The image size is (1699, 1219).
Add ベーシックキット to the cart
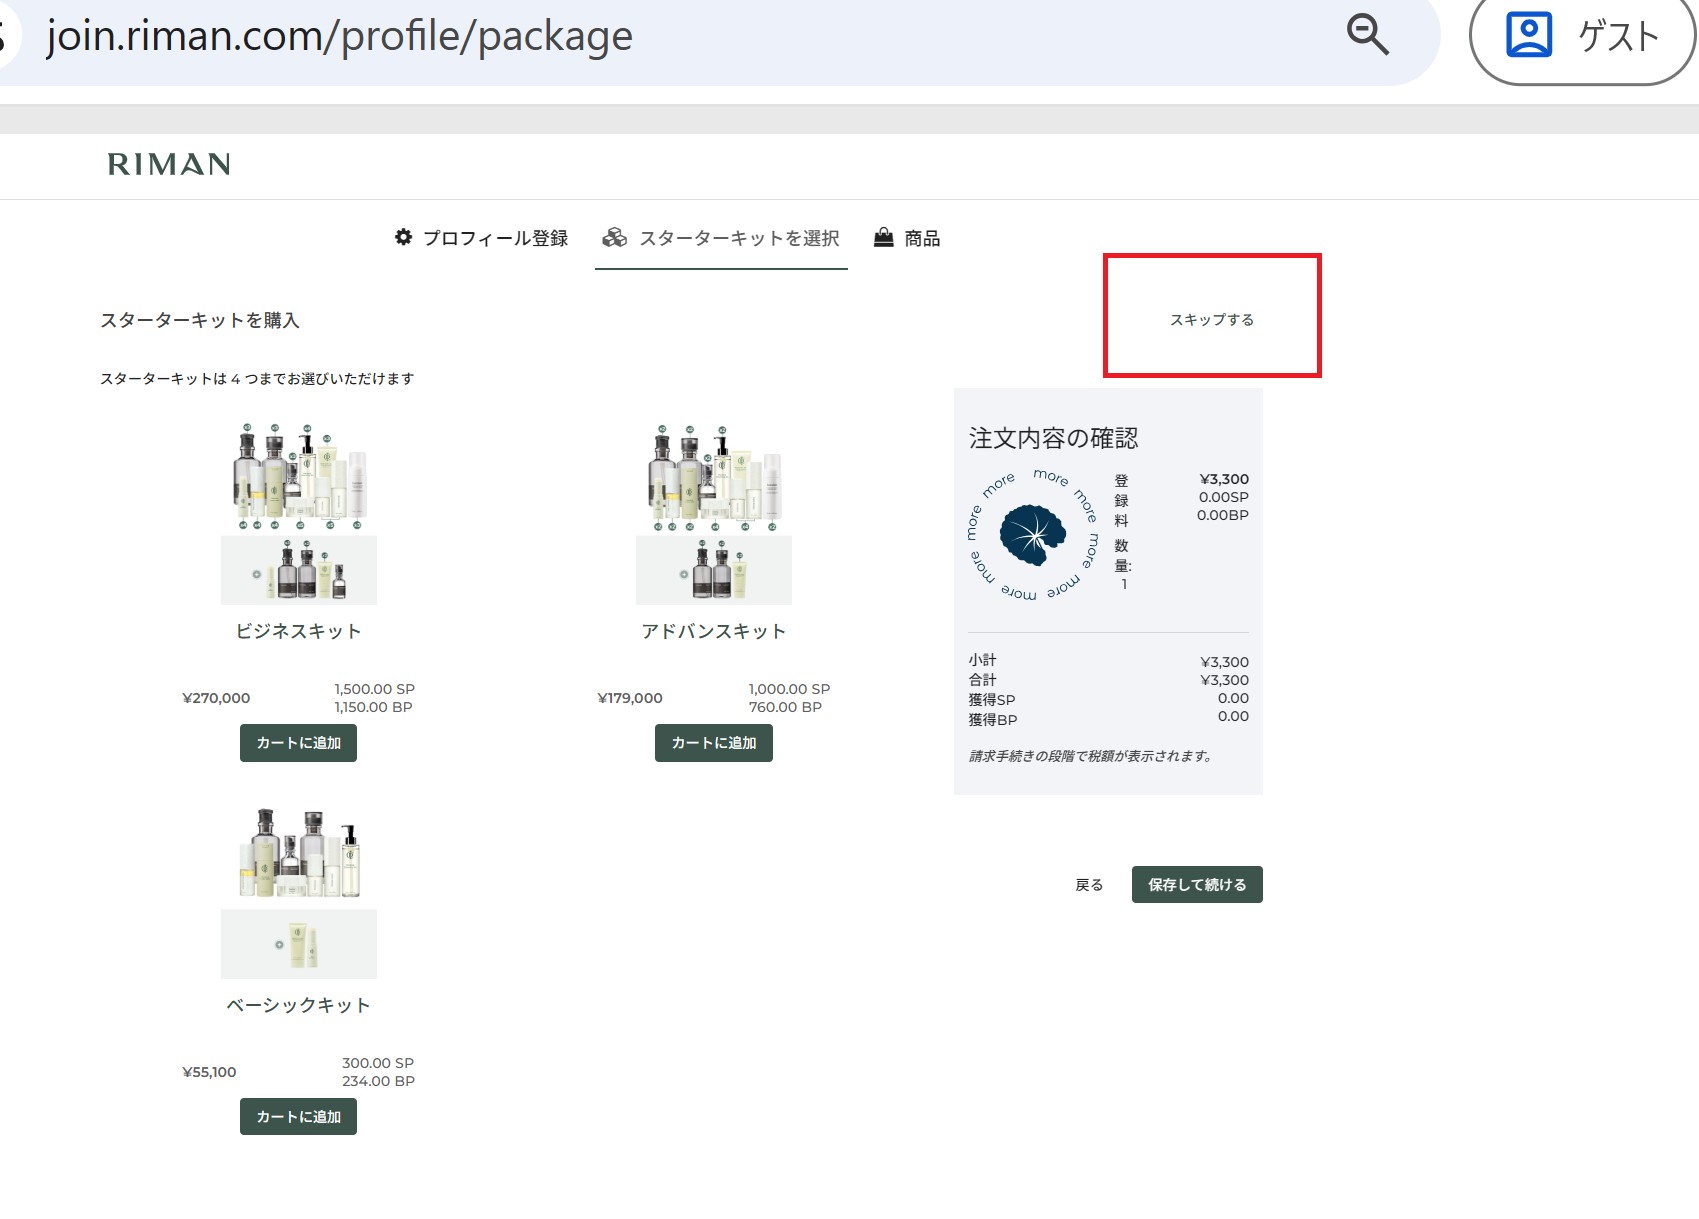pos(298,1117)
